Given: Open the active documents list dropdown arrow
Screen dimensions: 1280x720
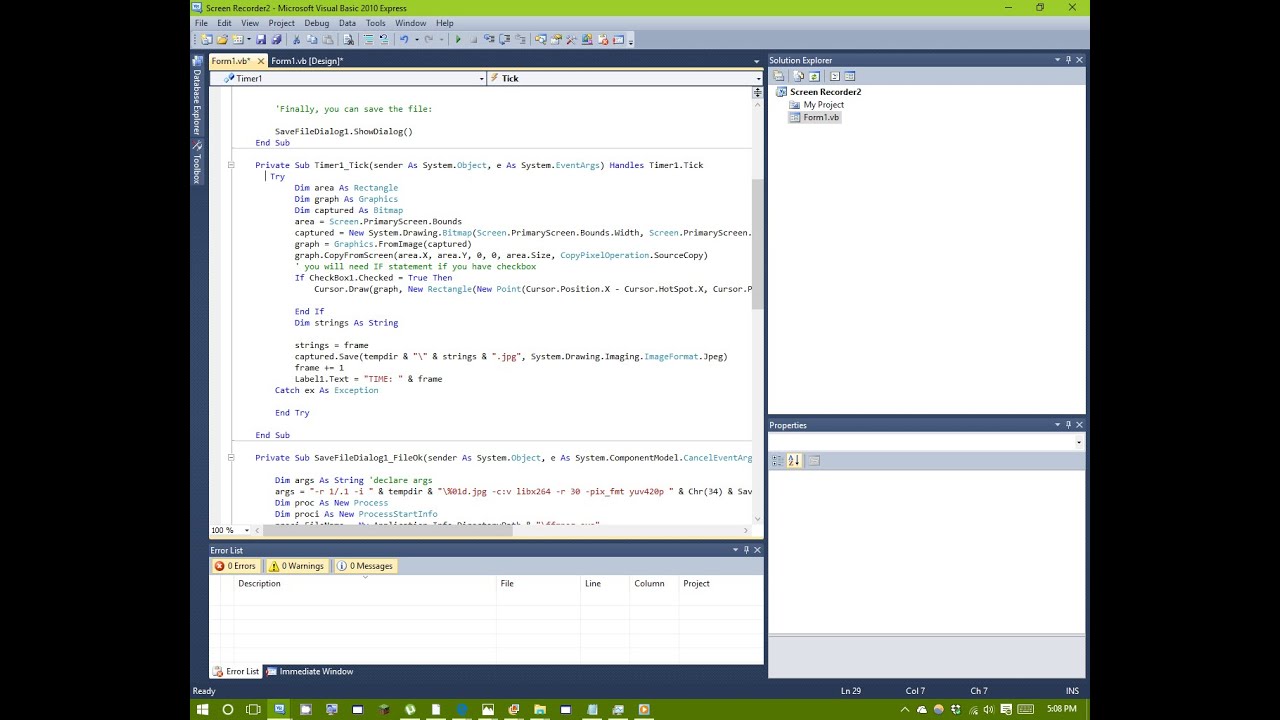Looking at the screenshot, I should click(756, 61).
